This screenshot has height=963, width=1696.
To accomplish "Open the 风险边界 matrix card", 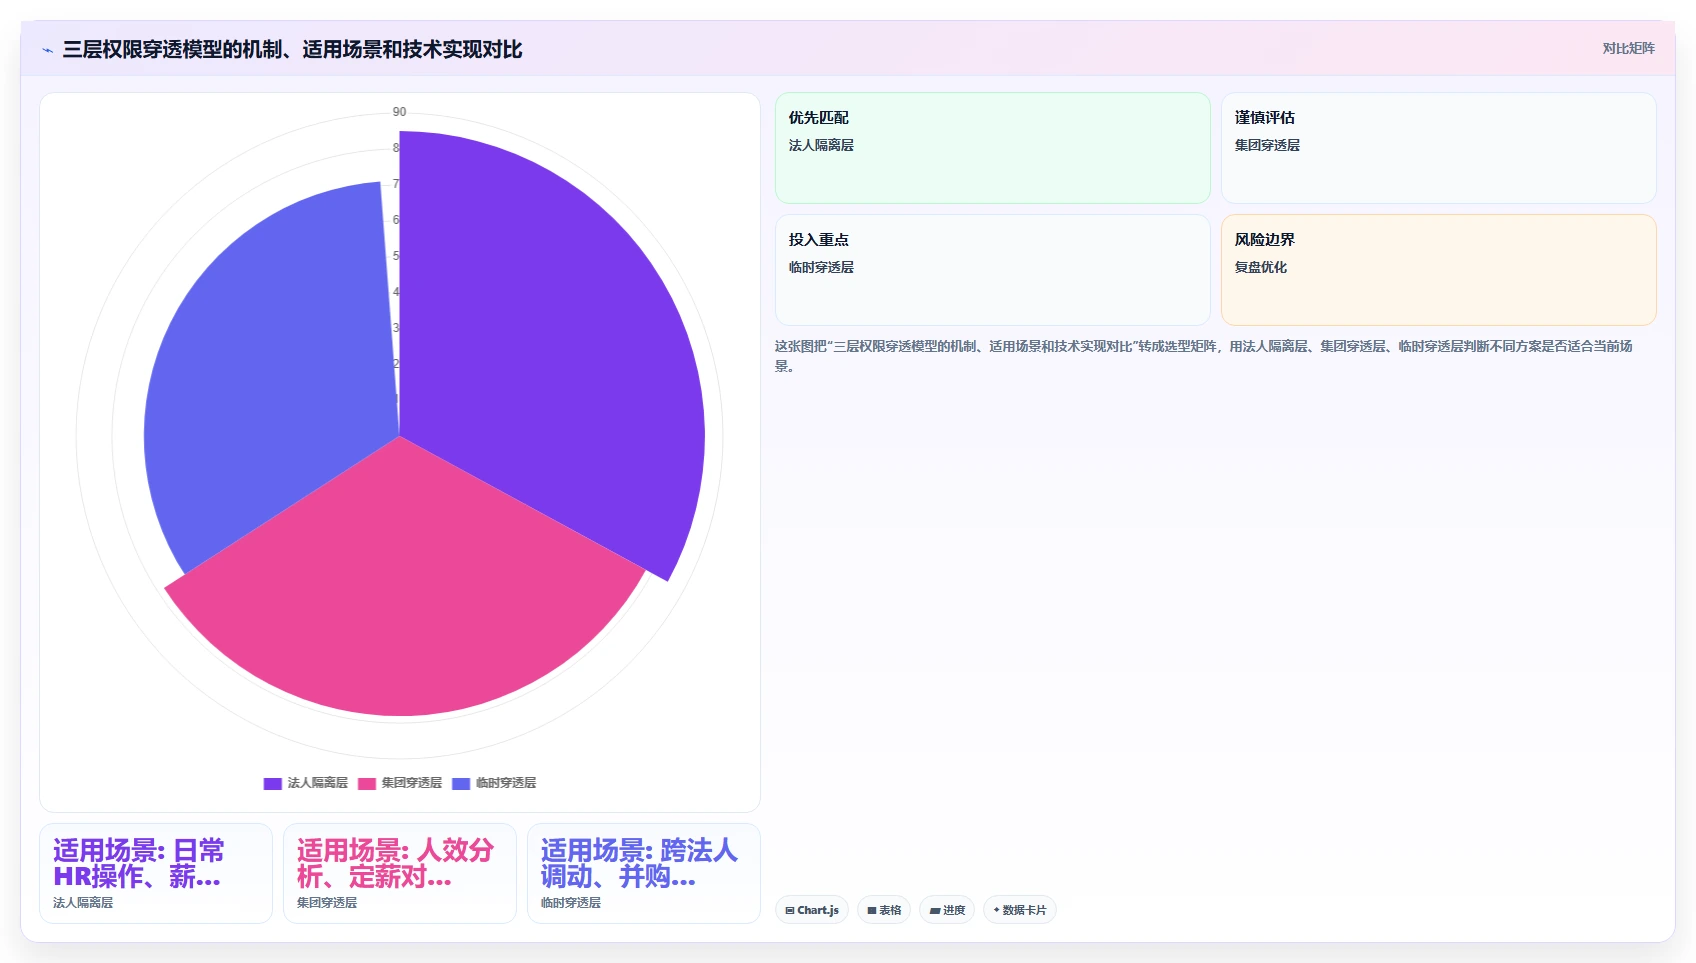I will (x=1438, y=270).
